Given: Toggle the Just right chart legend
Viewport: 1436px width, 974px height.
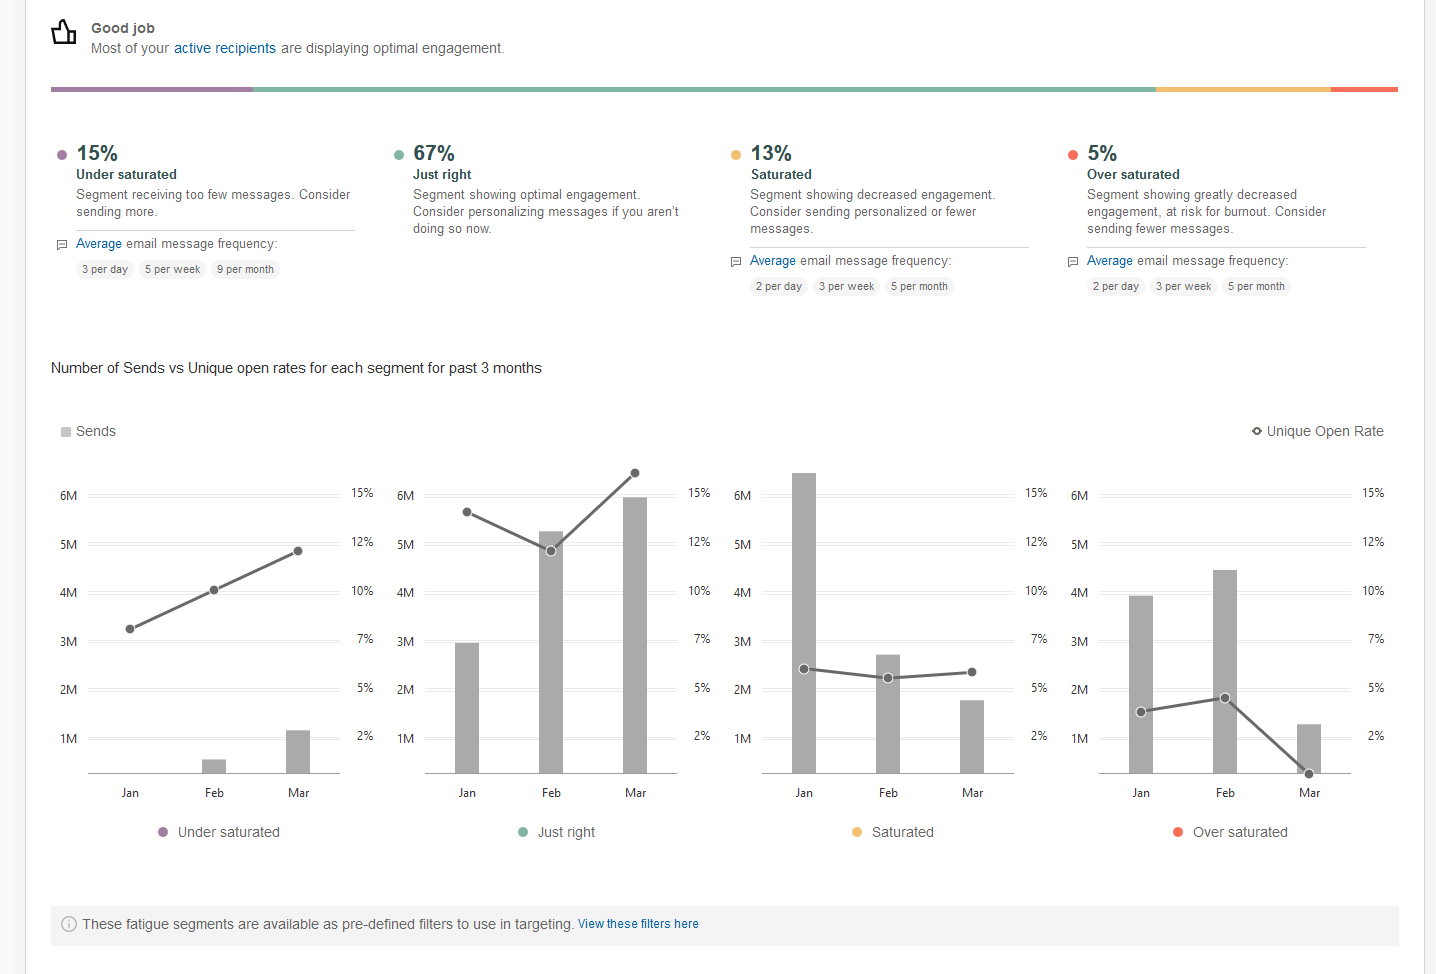Looking at the screenshot, I should (x=557, y=832).
